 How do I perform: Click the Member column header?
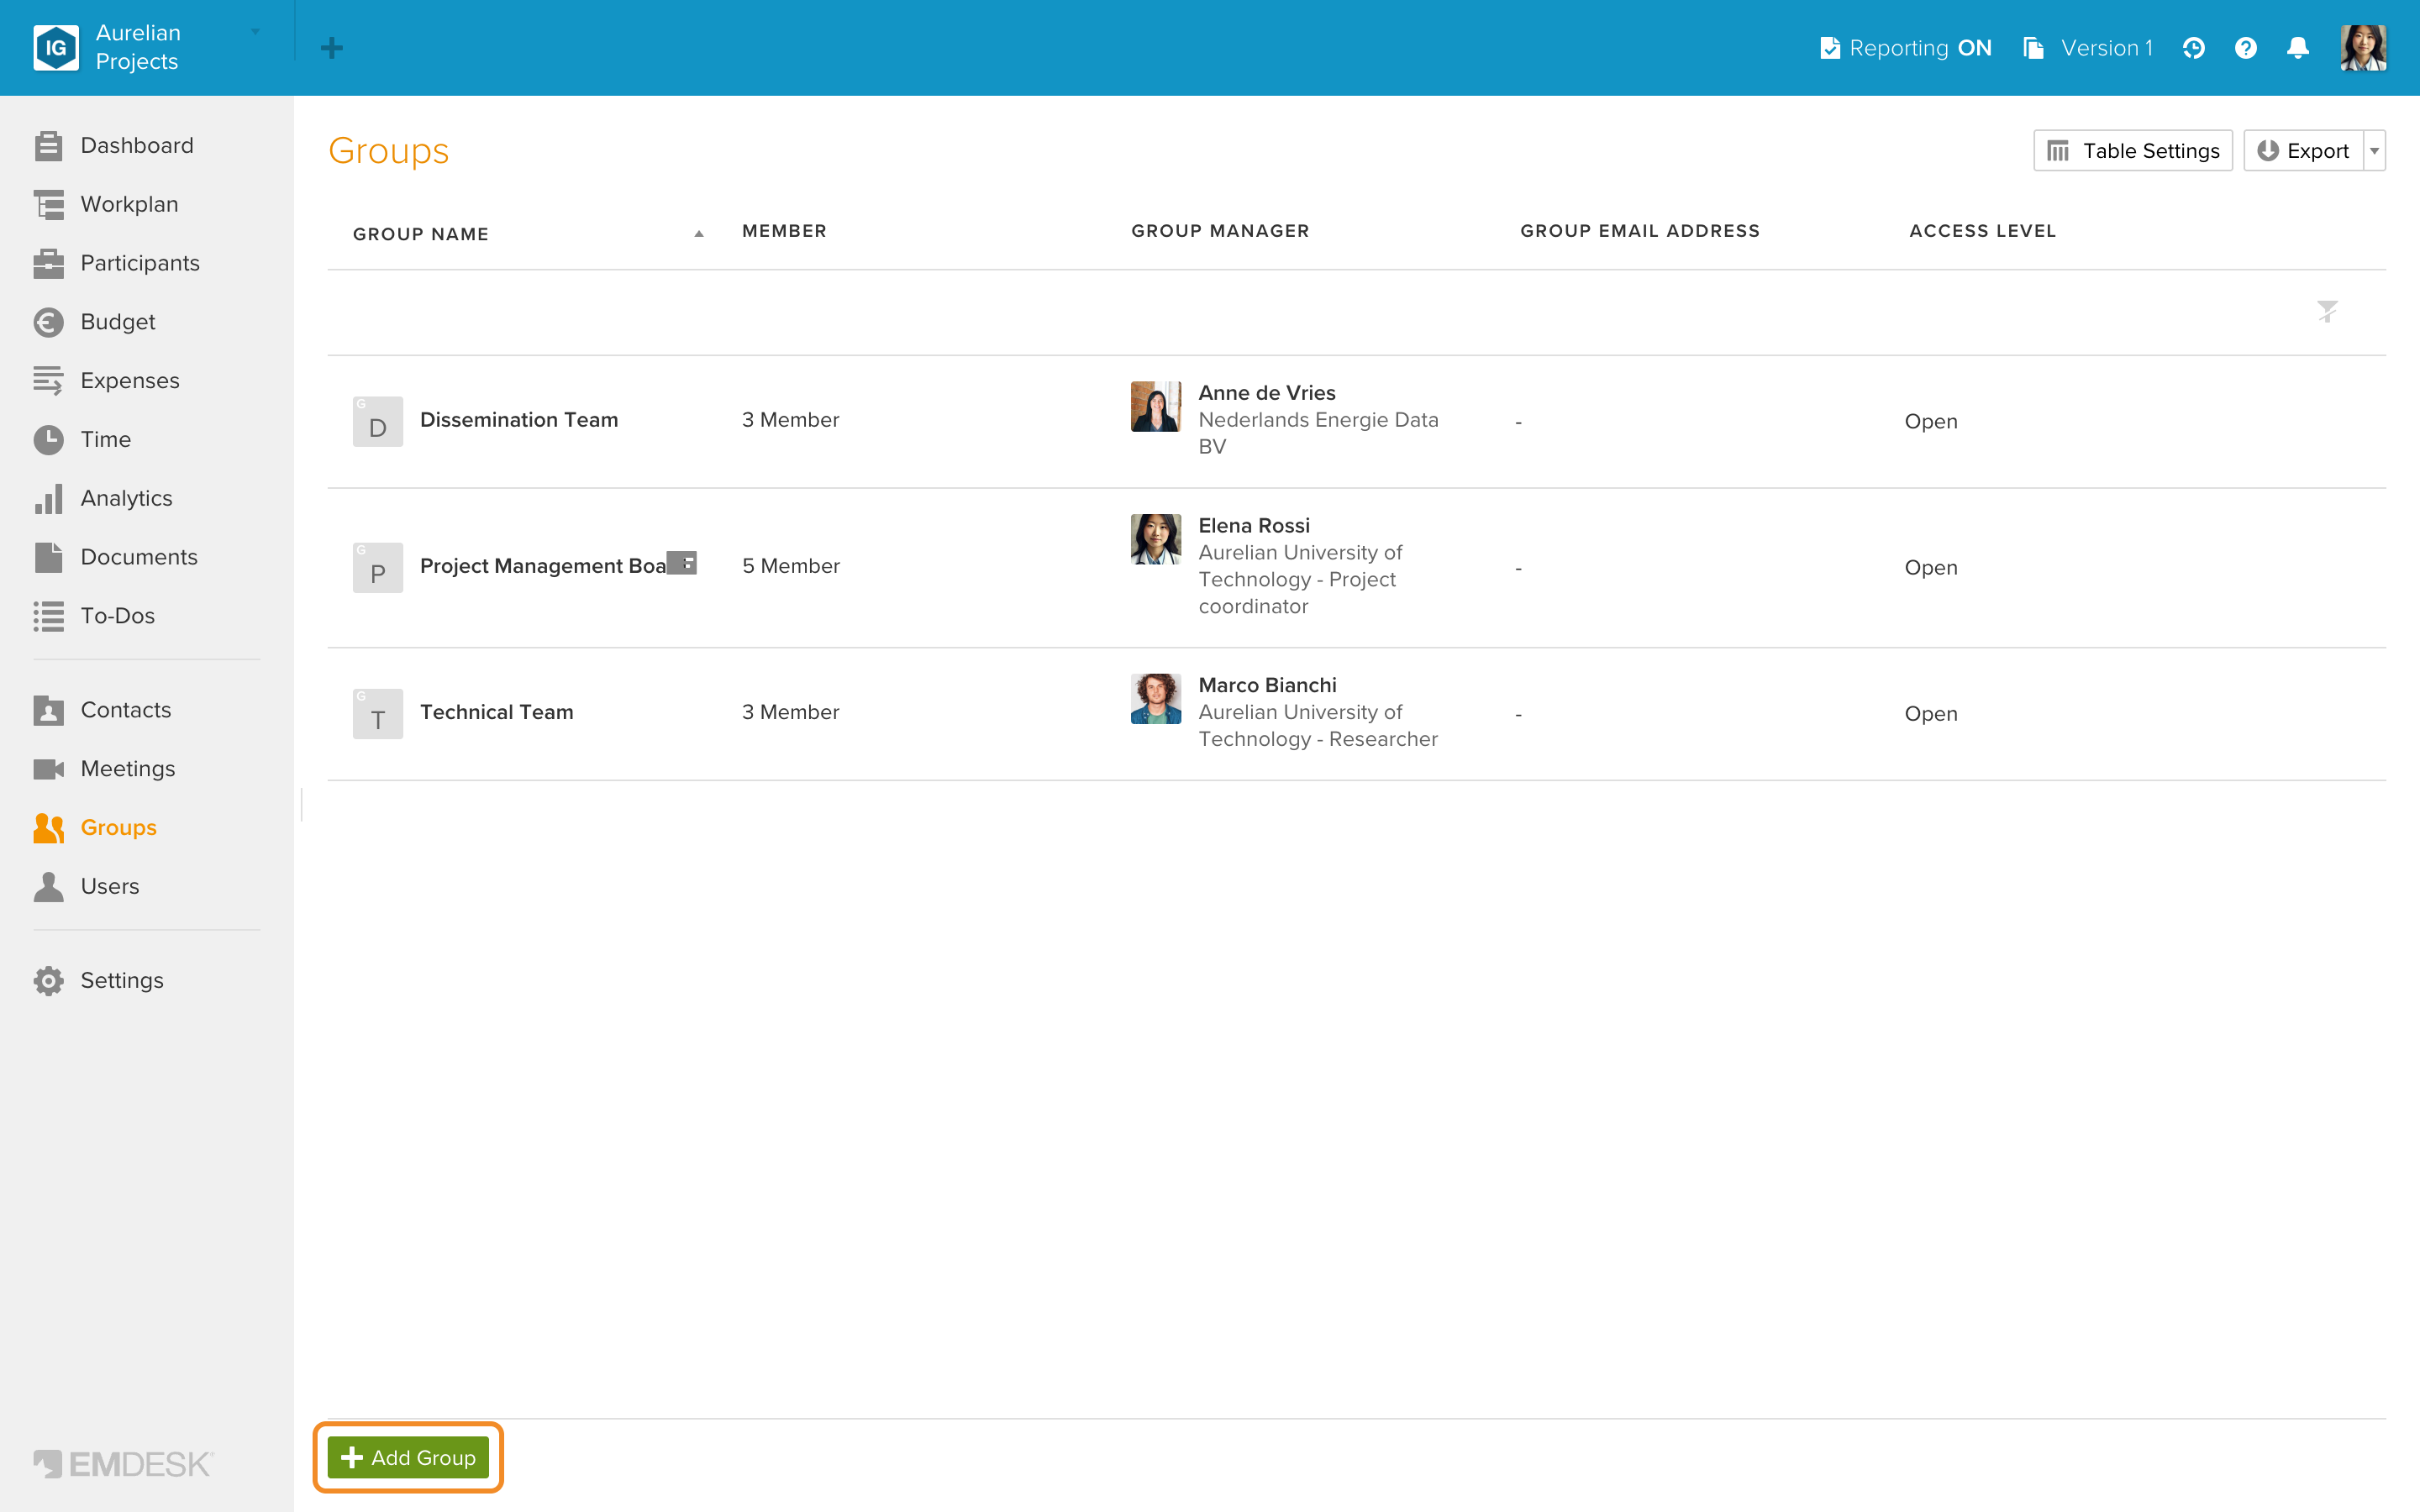[x=784, y=231]
